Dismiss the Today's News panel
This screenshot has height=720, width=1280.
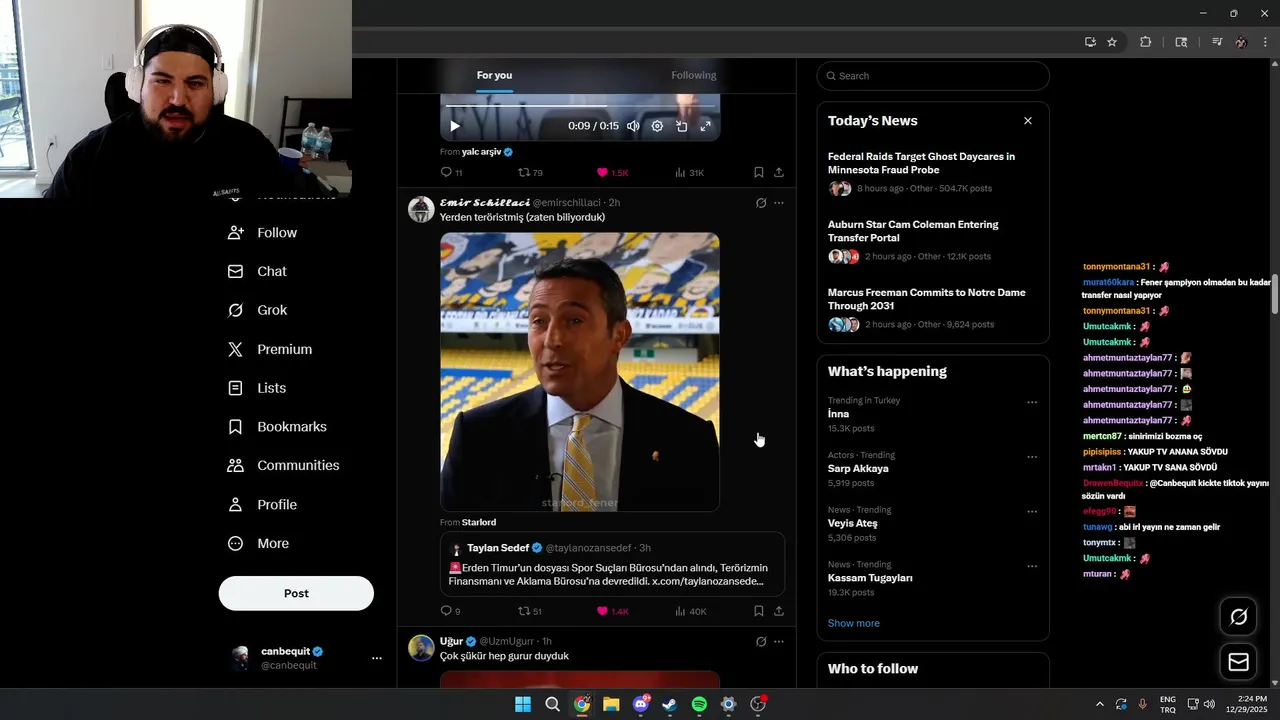(x=1027, y=121)
